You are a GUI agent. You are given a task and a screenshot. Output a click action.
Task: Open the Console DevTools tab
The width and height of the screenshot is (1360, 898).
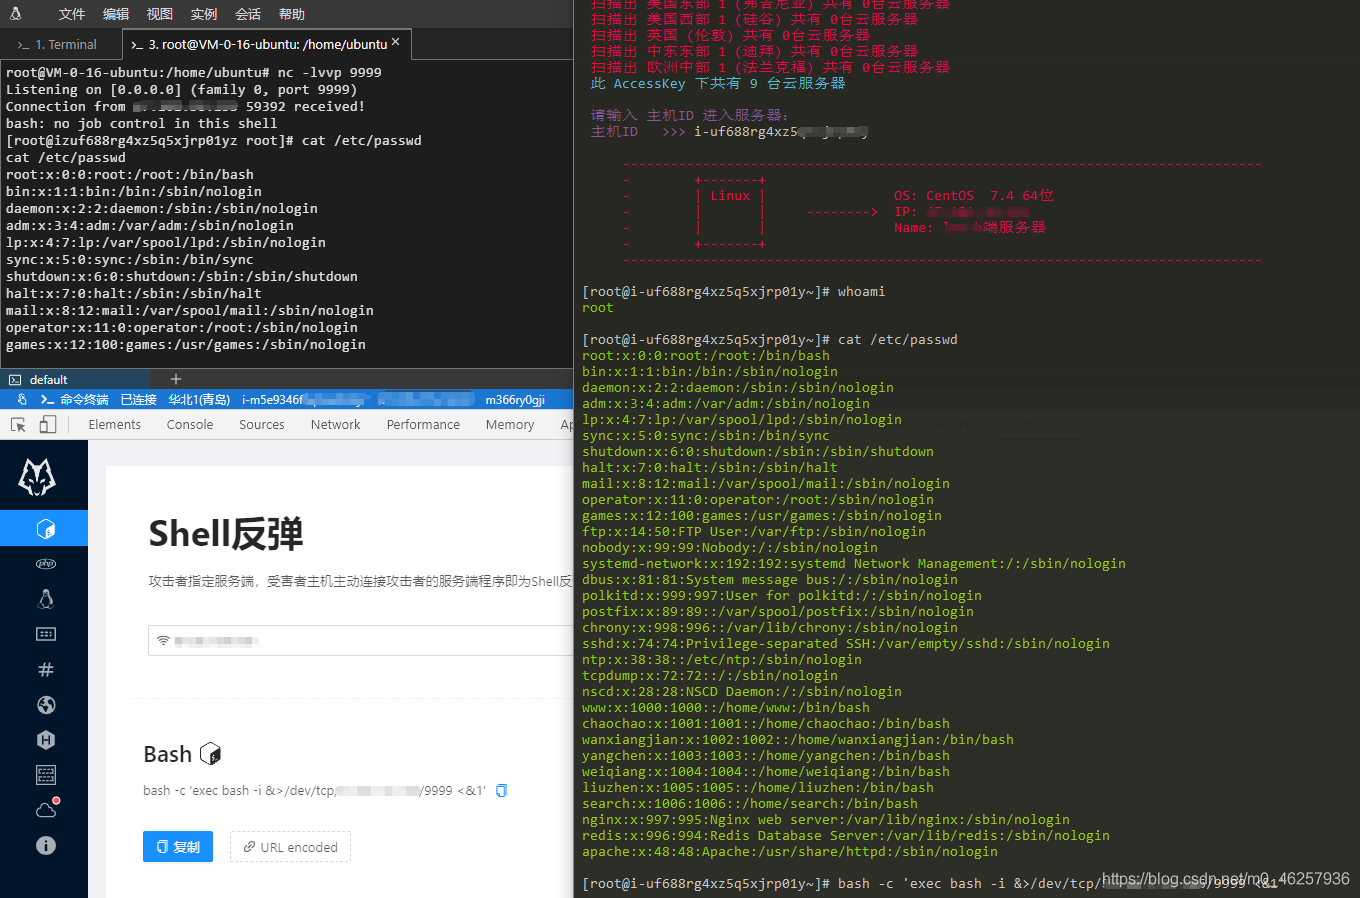190,425
